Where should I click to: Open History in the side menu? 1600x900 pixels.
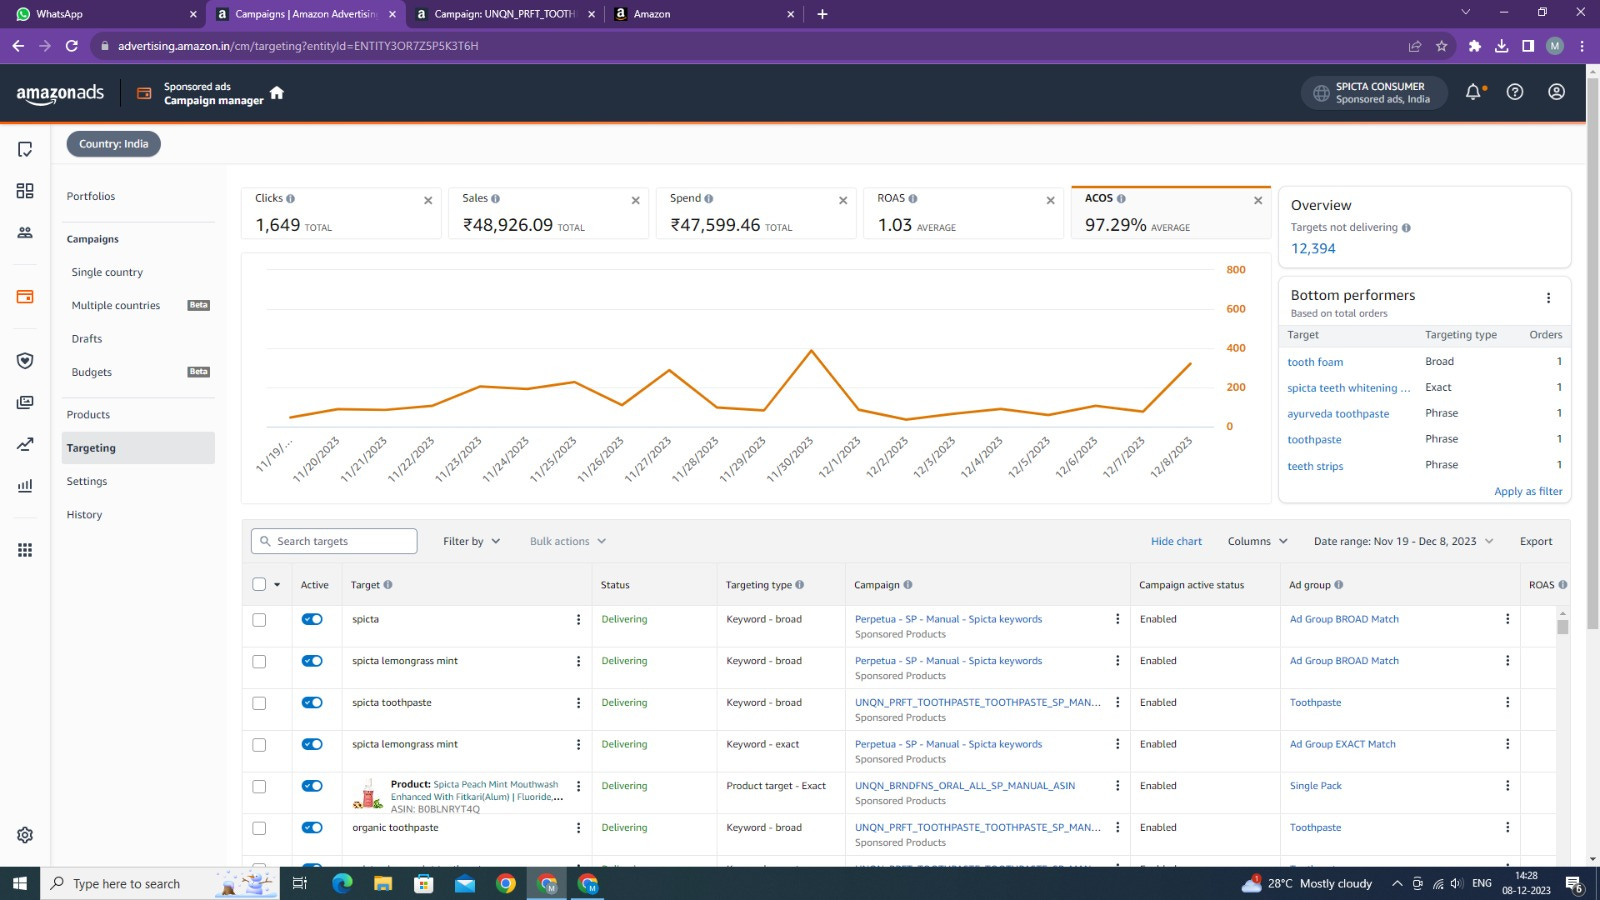(x=84, y=515)
